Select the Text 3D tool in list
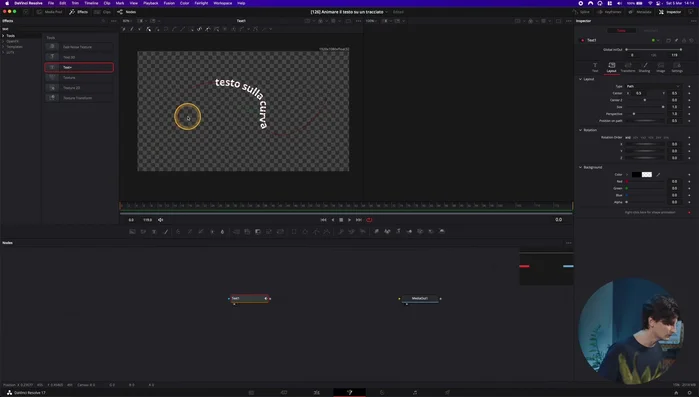 [x=79, y=57]
